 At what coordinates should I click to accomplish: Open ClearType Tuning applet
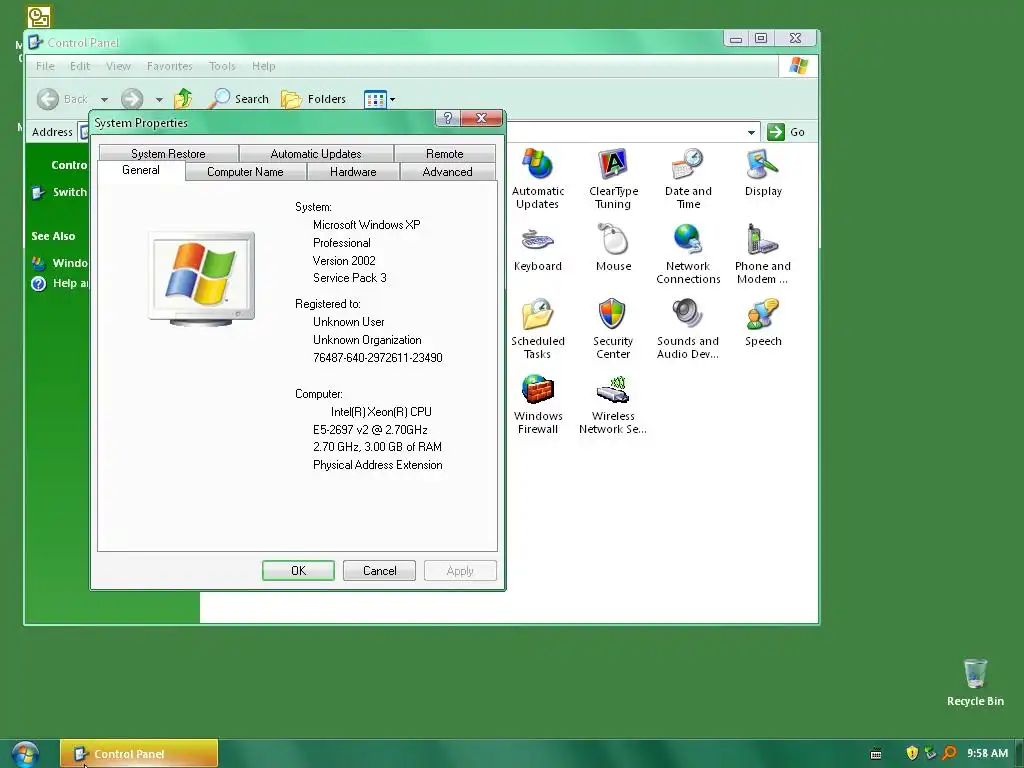pos(613,178)
